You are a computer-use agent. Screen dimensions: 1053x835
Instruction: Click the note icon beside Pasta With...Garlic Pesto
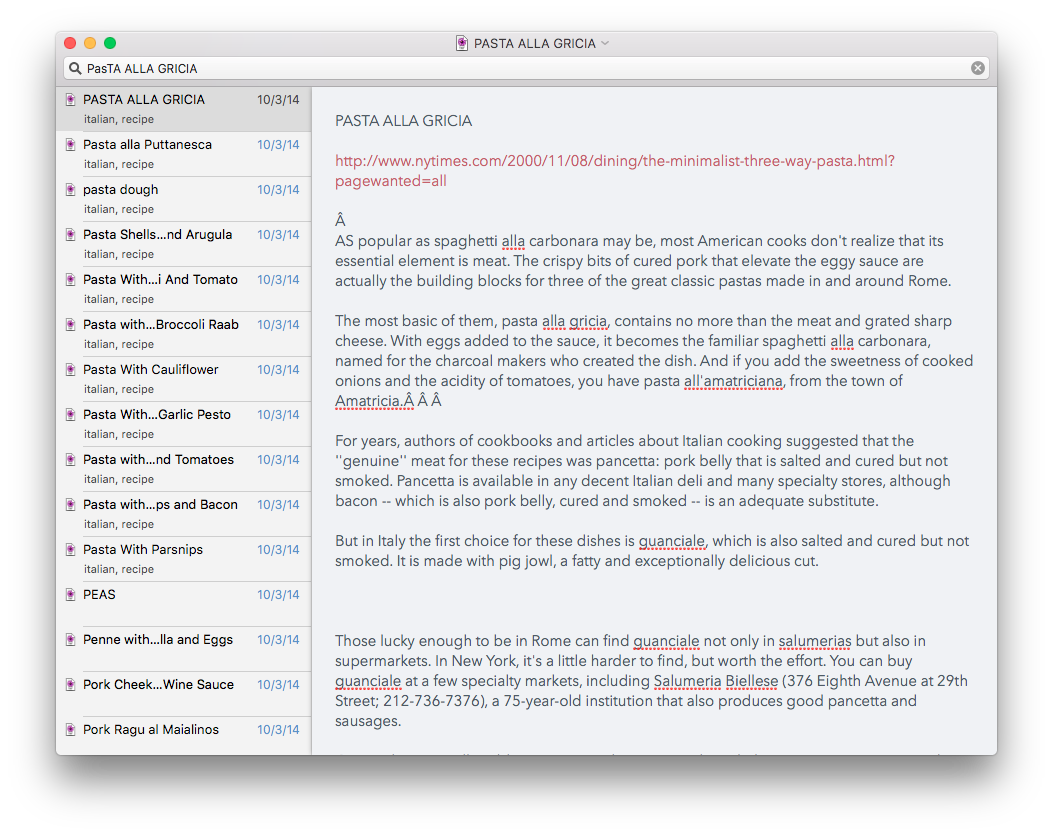71,414
